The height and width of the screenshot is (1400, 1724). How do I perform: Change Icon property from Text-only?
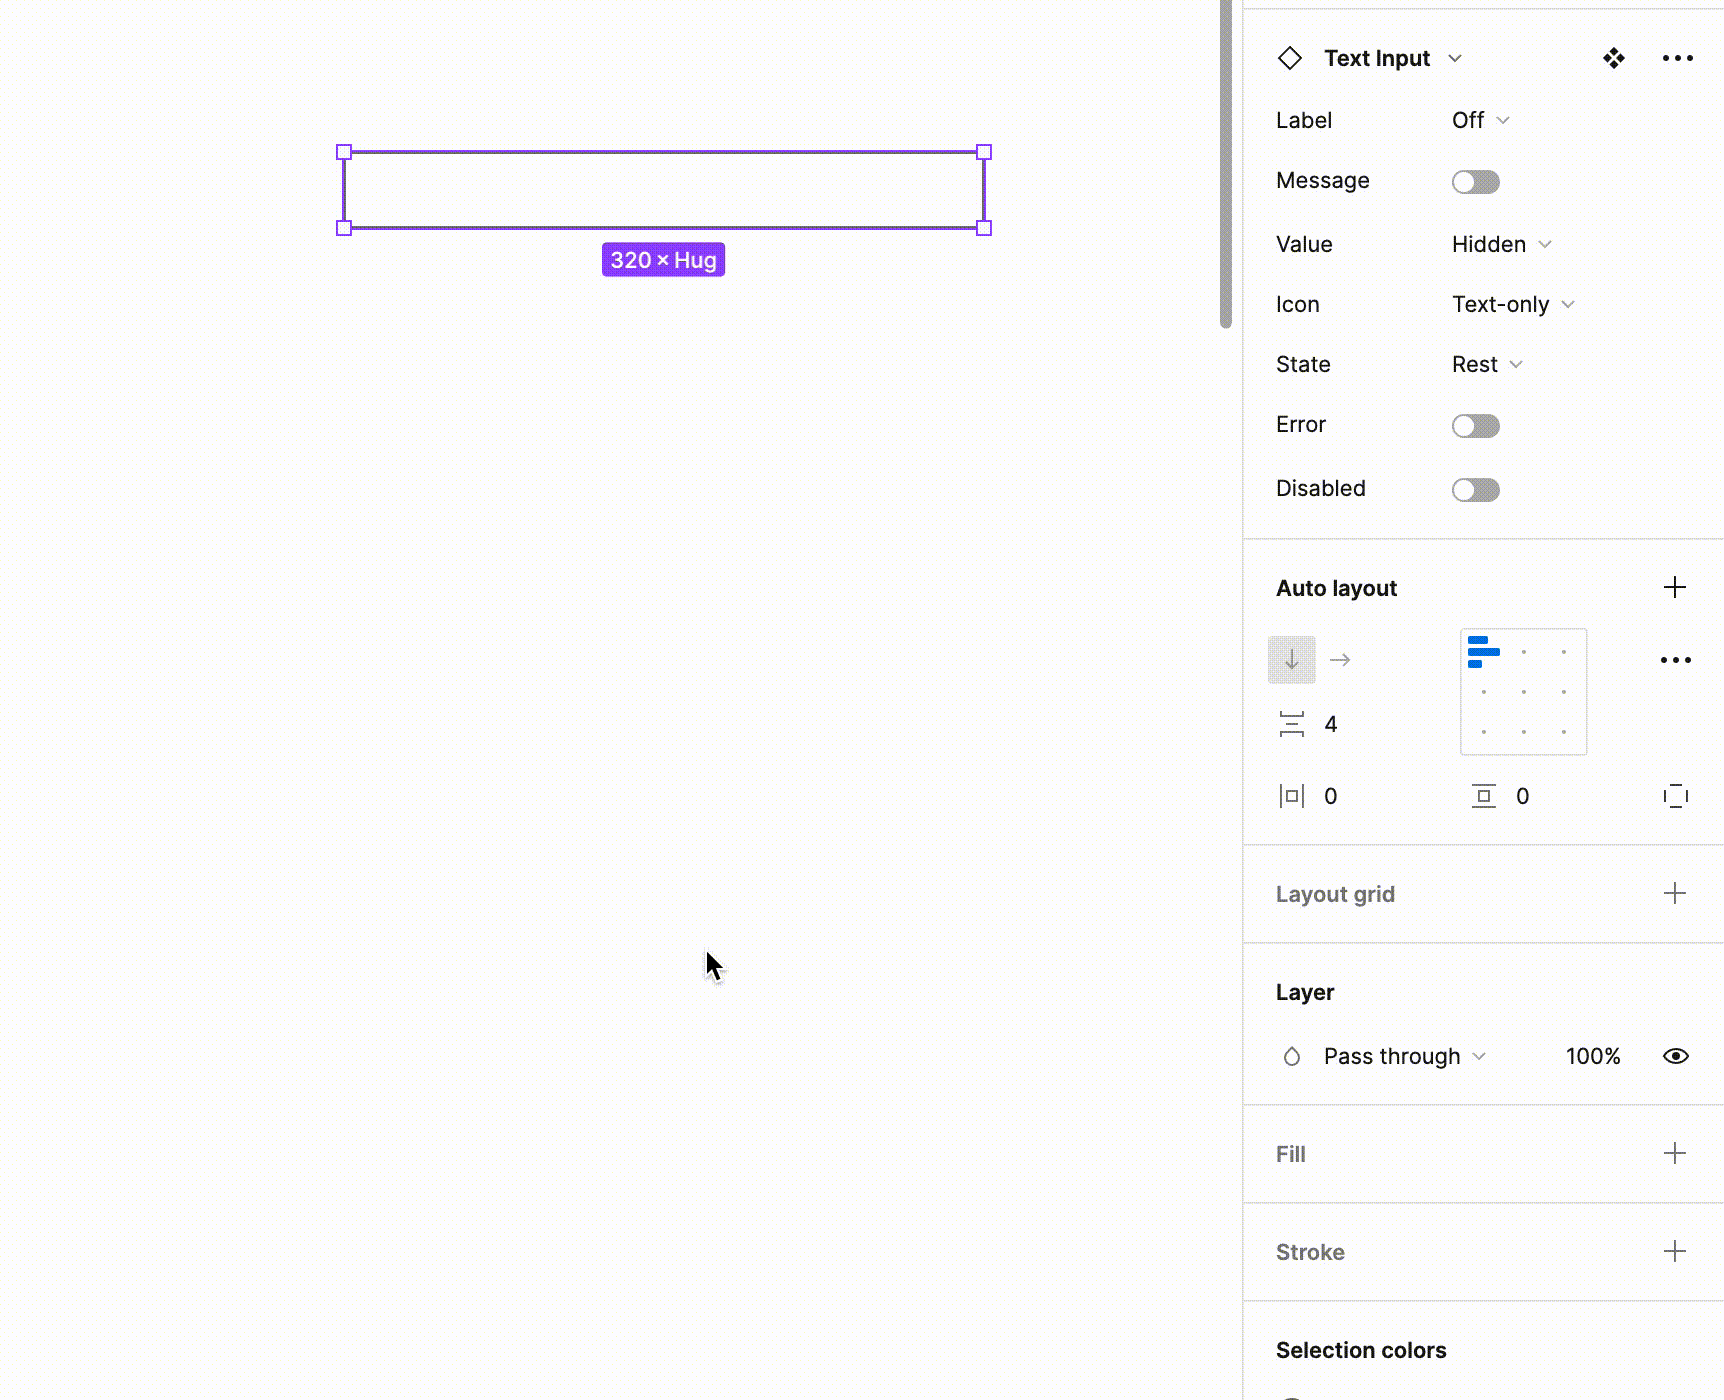[1512, 304]
